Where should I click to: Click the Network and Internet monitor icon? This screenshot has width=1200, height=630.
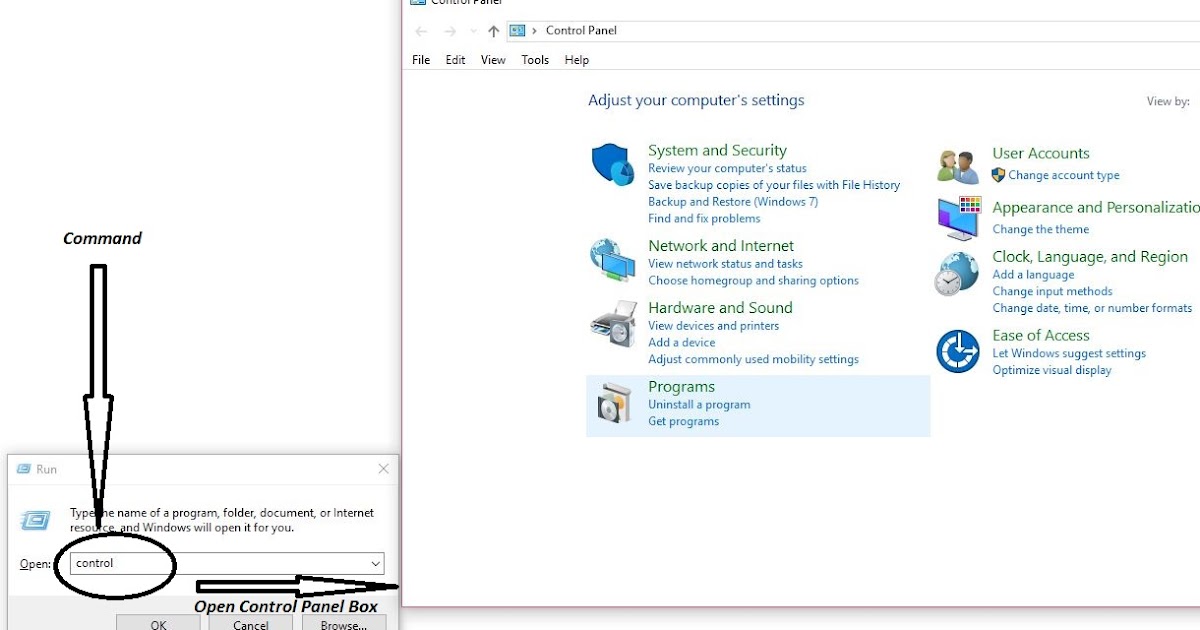click(x=613, y=258)
